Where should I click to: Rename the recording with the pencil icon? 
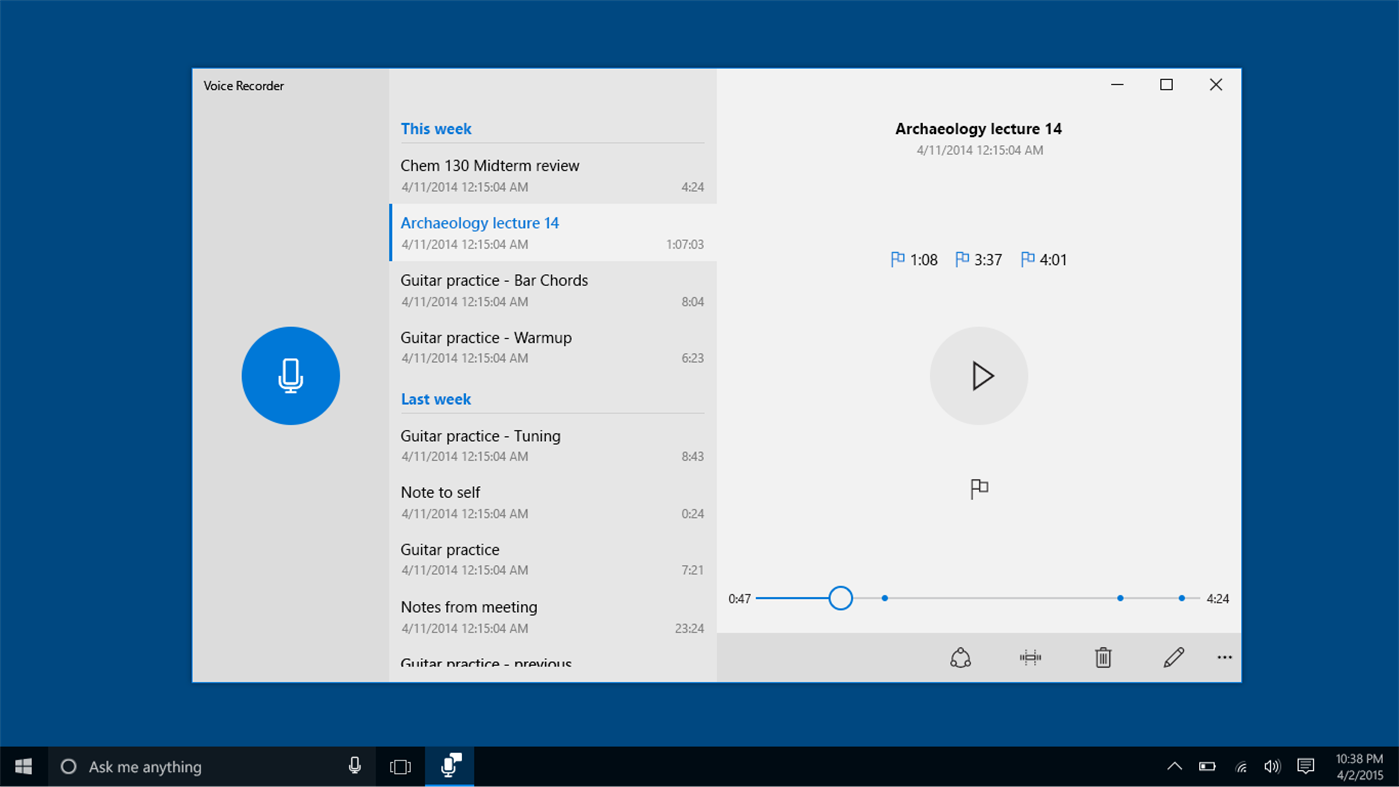1173,657
